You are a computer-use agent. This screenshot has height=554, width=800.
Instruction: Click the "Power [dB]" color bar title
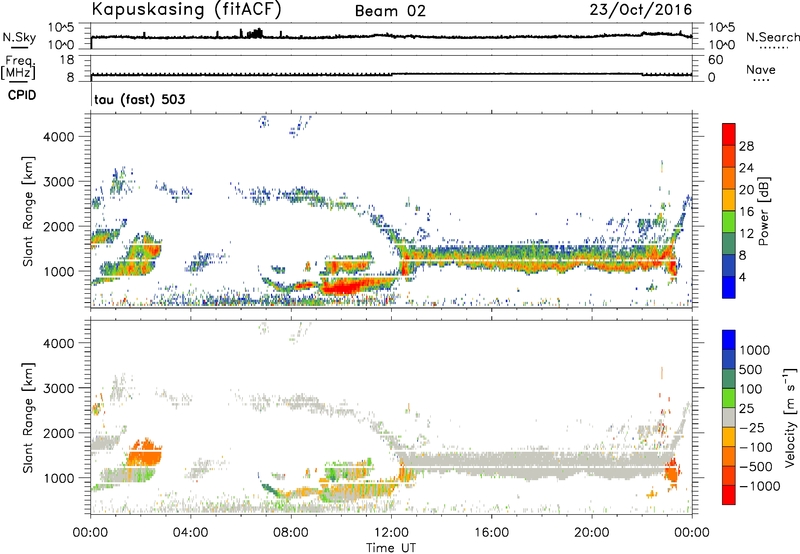[x=764, y=212]
